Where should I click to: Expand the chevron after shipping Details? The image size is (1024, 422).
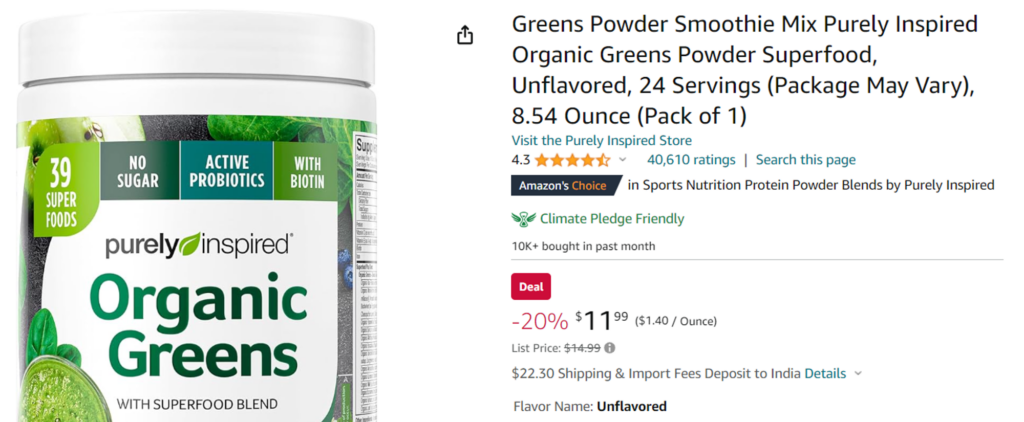pyautogui.click(x=858, y=374)
